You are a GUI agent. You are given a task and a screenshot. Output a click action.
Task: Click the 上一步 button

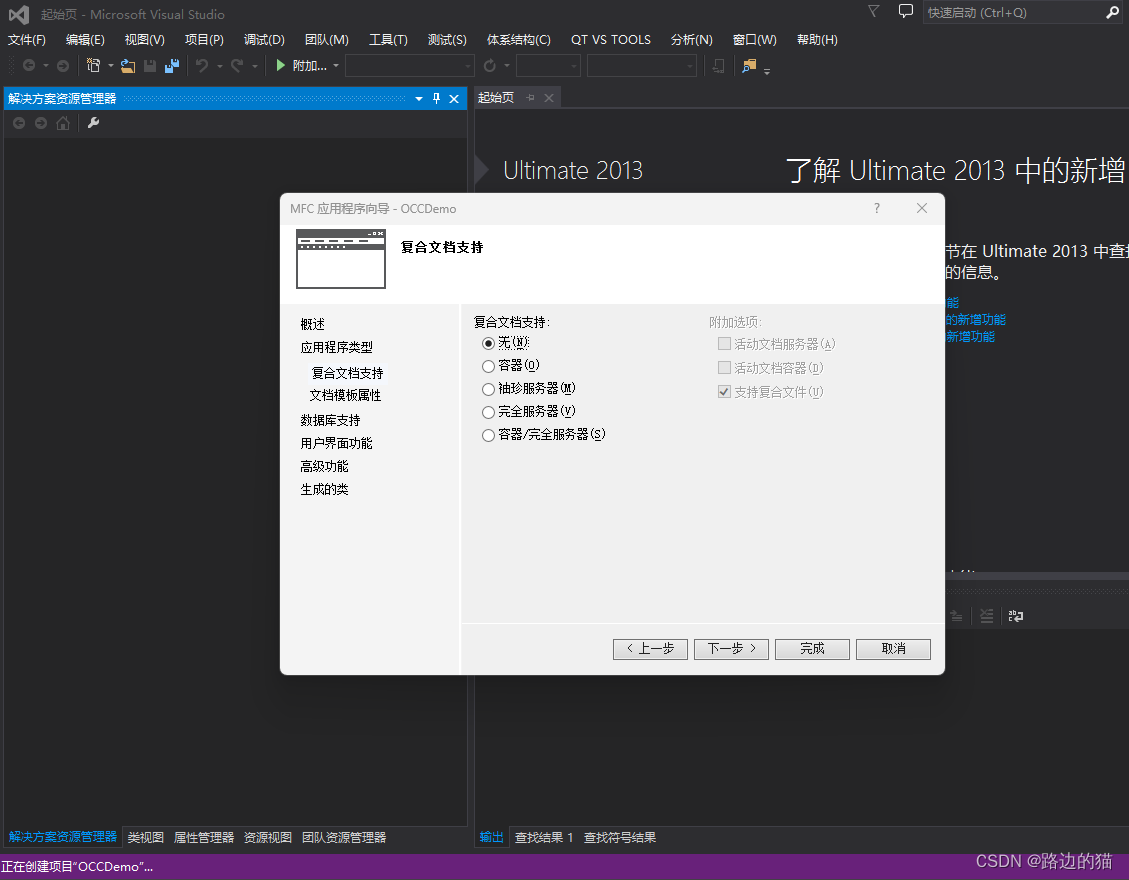point(650,649)
